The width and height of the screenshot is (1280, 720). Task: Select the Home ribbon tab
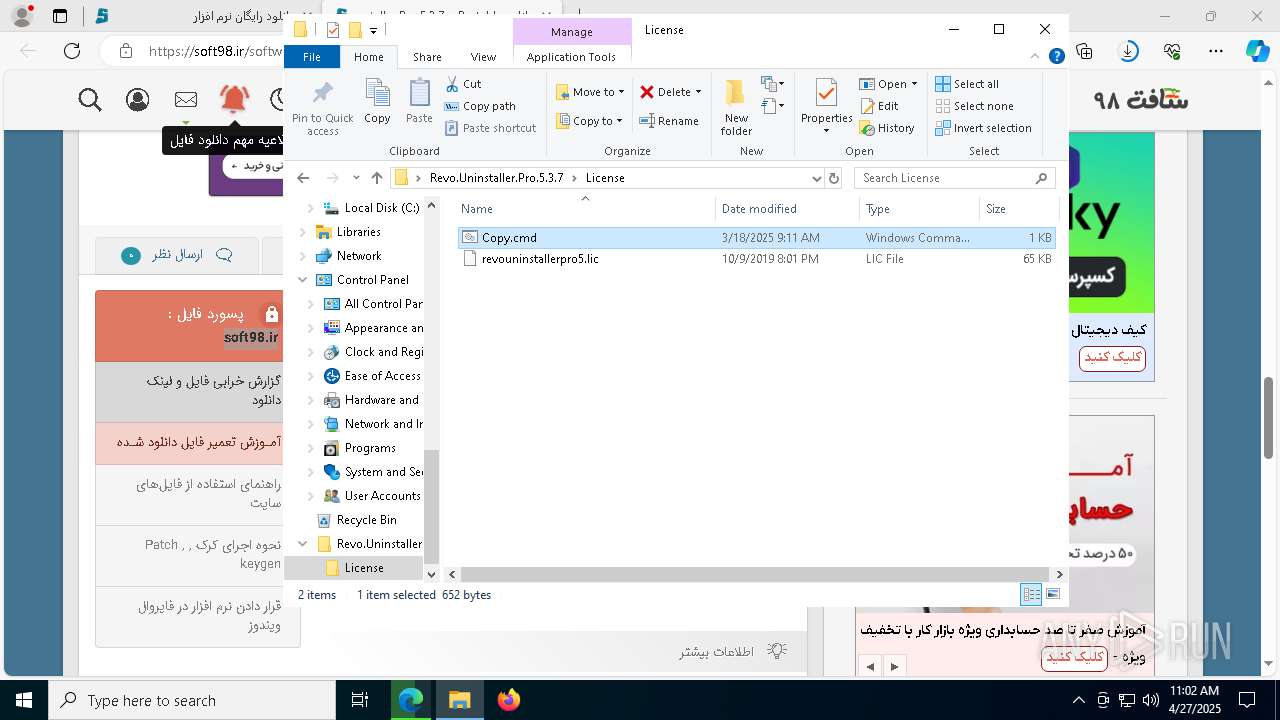click(x=369, y=57)
